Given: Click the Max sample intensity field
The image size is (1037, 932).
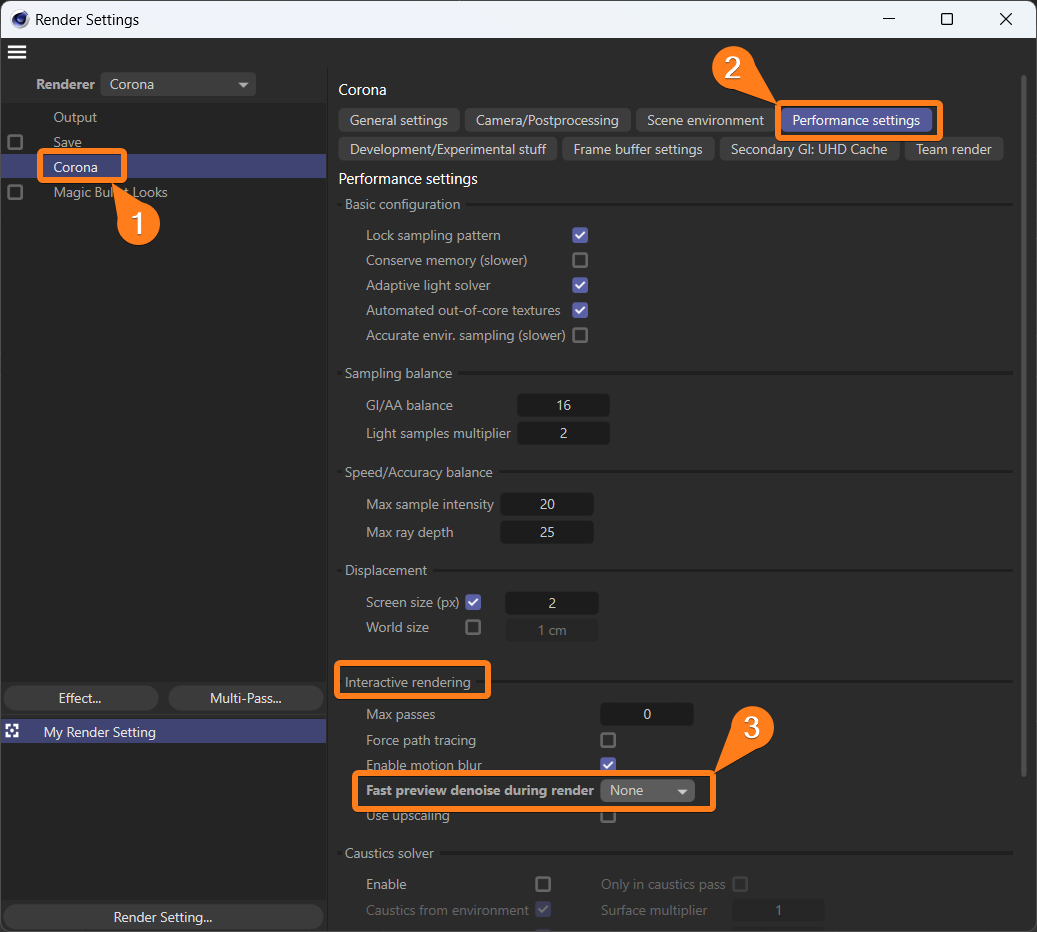Looking at the screenshot, I should [x=547, y=504].
